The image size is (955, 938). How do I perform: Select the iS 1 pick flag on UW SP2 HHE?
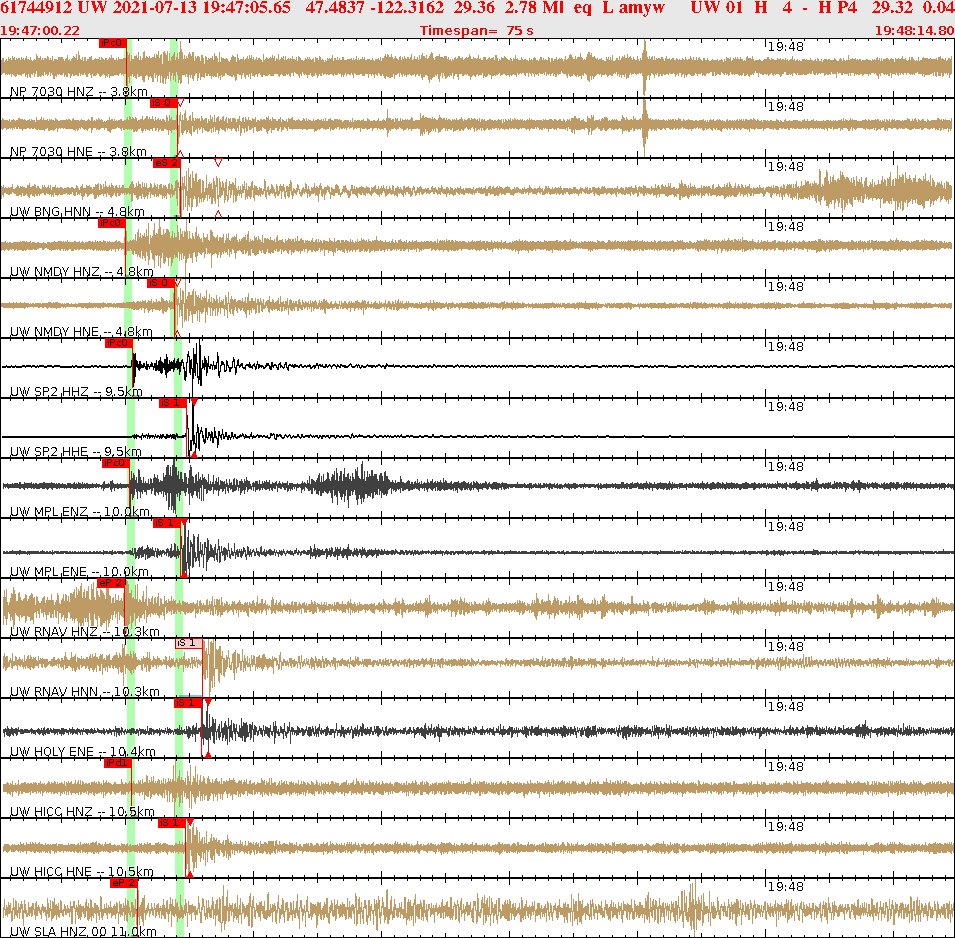pyautogui.click(x=170, y=403)
